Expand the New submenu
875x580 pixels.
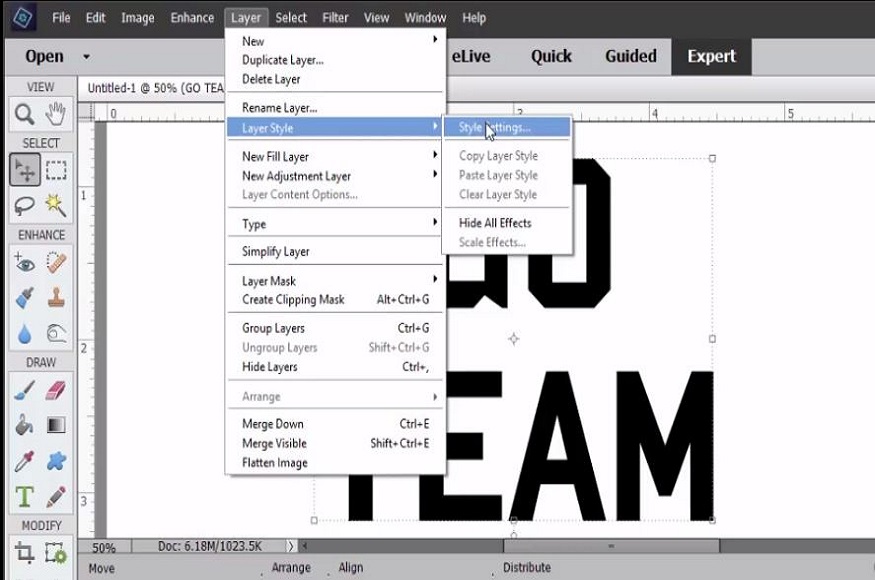(x=335, y=41)
